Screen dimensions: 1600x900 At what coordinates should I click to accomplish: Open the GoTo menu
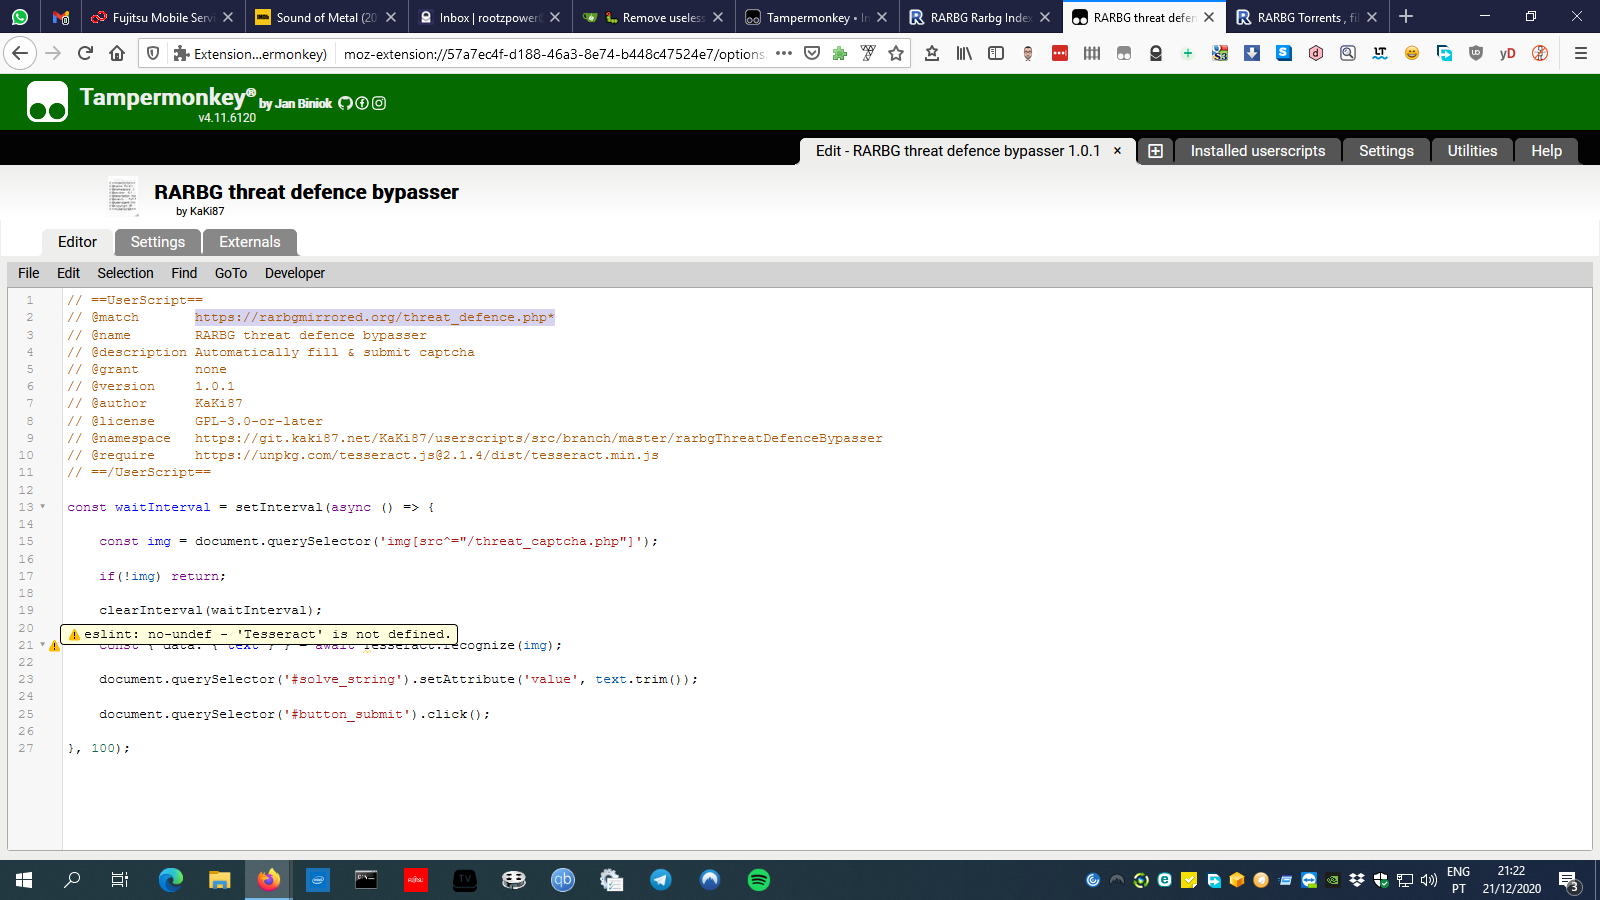tap(231, 273)
